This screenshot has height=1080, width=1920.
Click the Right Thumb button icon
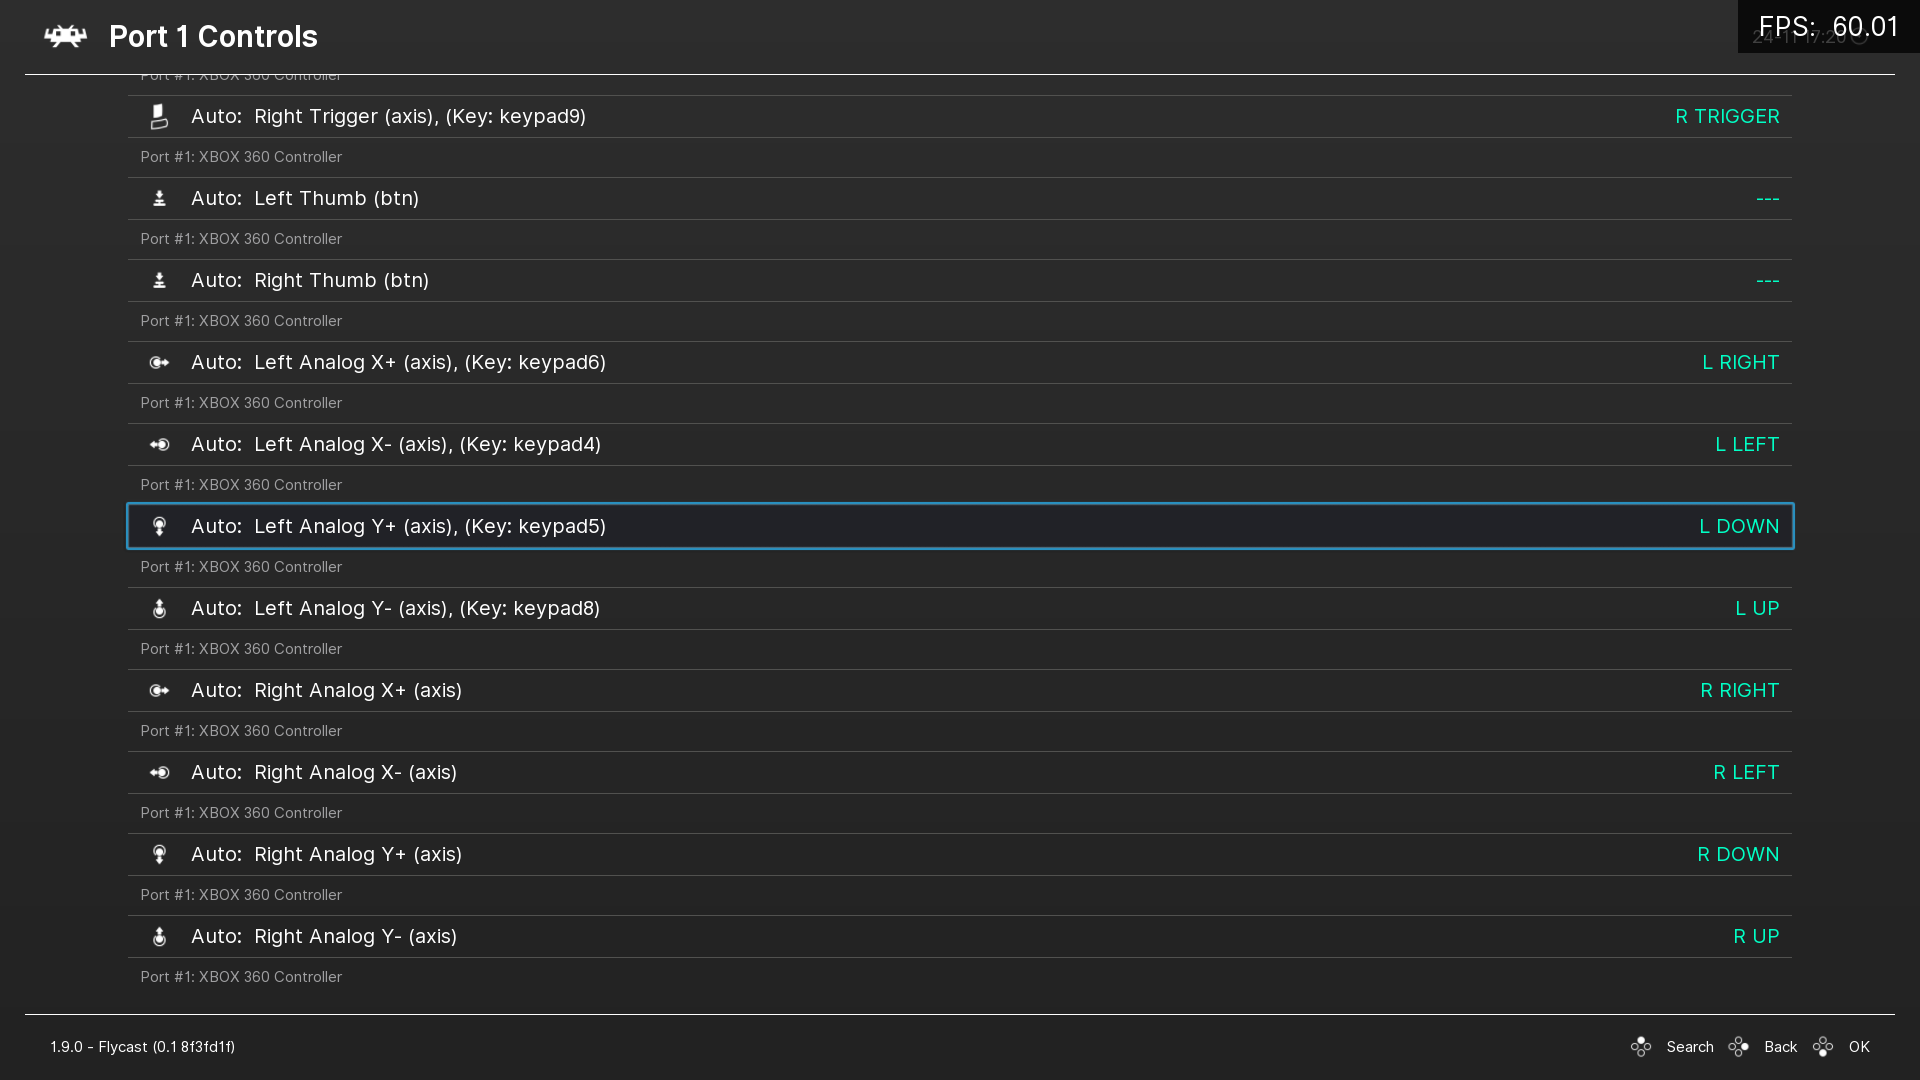[159, 280]
